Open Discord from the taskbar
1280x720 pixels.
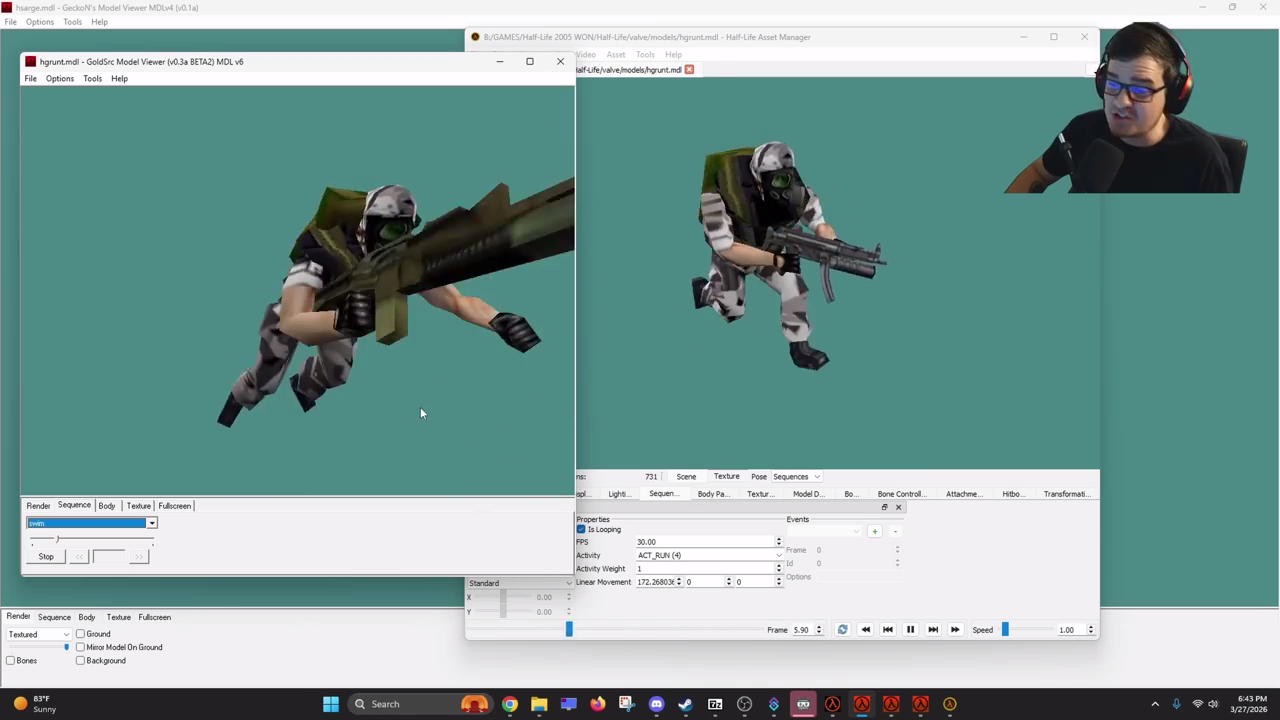(x=656, y=704)
